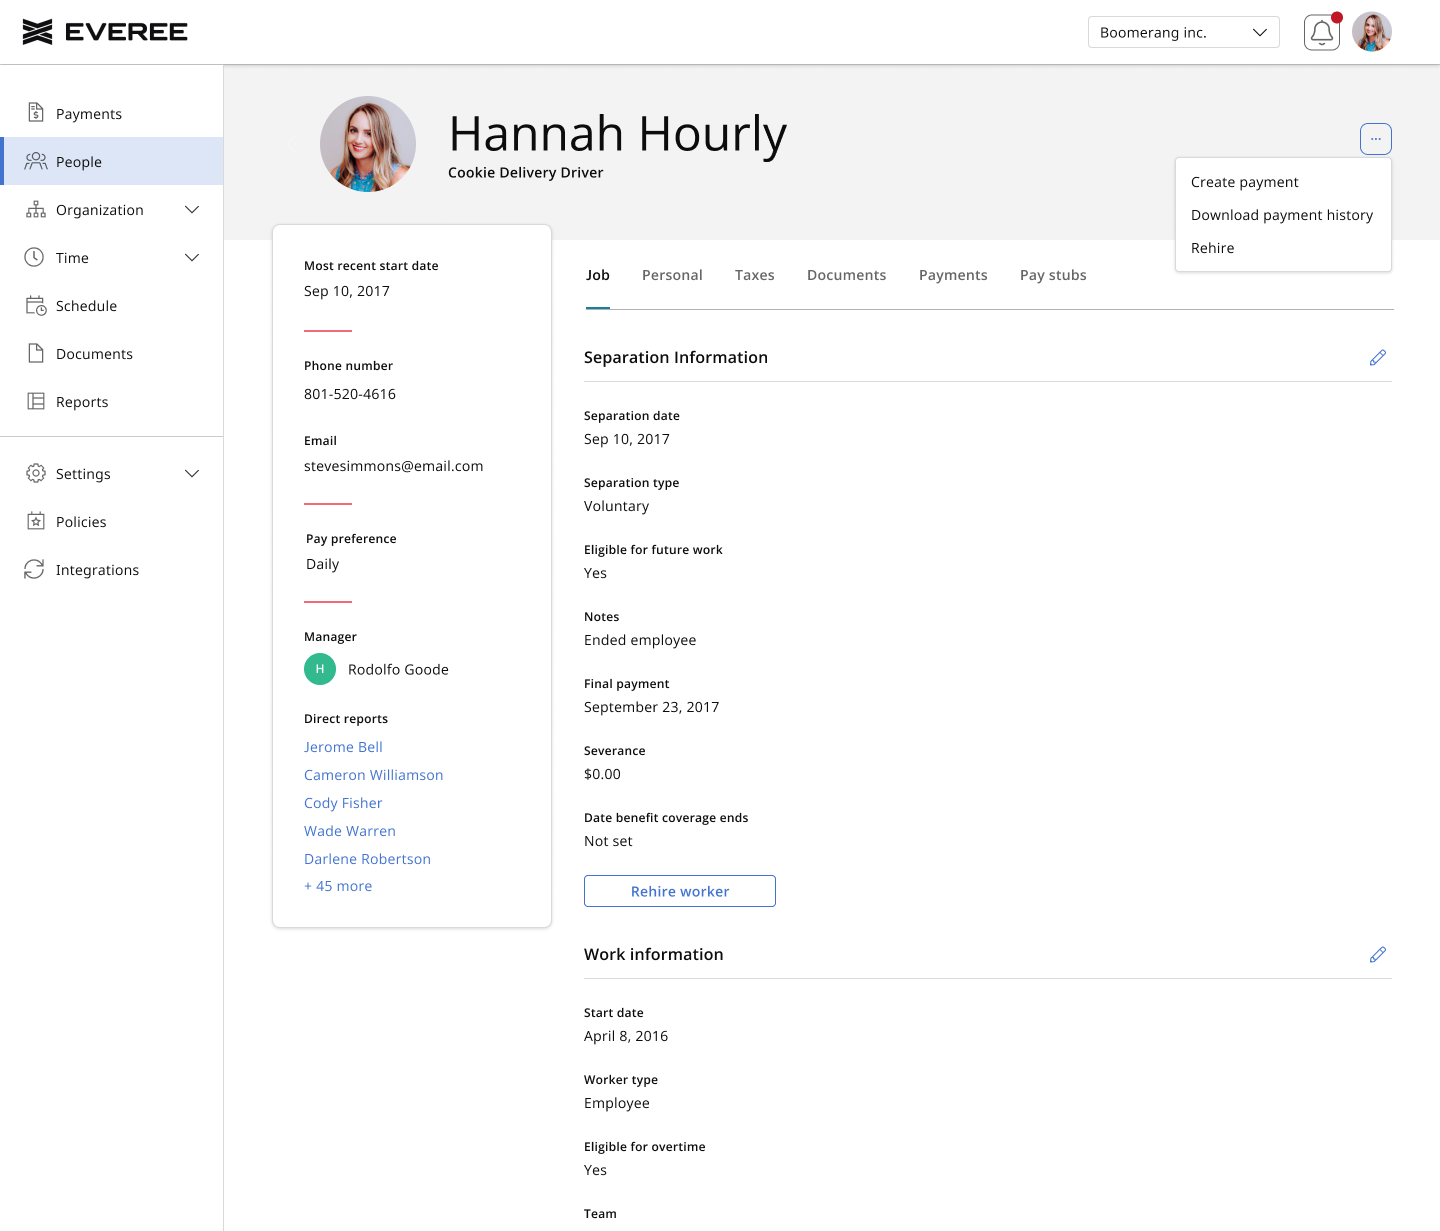Click the Reports sidebar icon
This screenshot has height=1231, width=1440.
[x=36, y=401]
